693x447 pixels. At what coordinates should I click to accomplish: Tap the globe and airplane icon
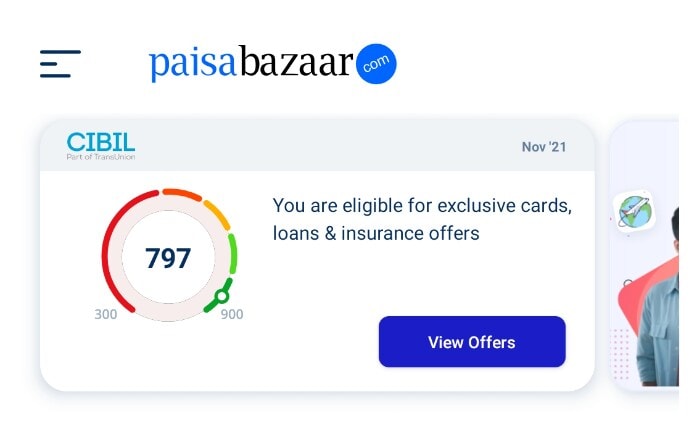coord(633,212)
